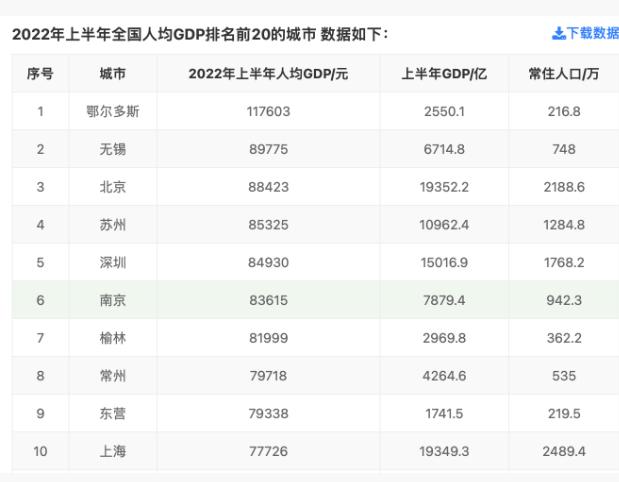Click GDP value 7879.4
619x482 pixels.
tap(444, 300)
